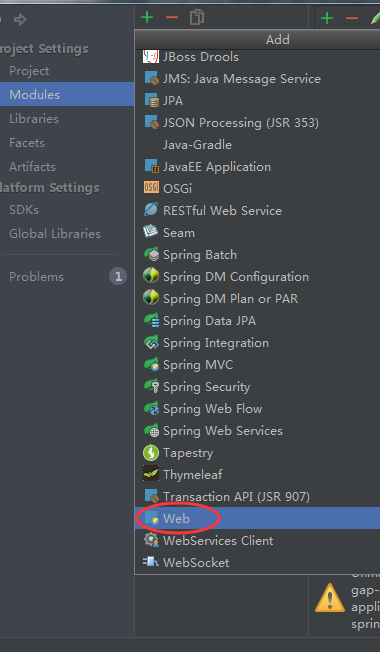Click the right panel red minus icon
Image resolution: width=380 pixels, height=652 pixels.
pyautogui.click(x=352, y=18)
